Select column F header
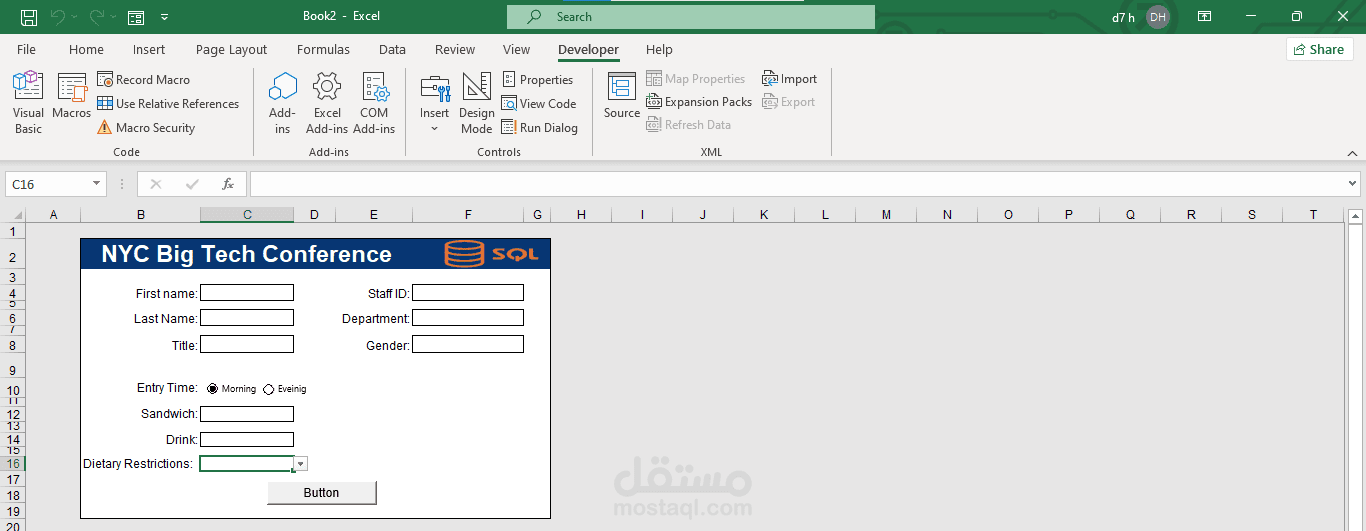Viewport: 1366px width, 531px height. point(468,214)
